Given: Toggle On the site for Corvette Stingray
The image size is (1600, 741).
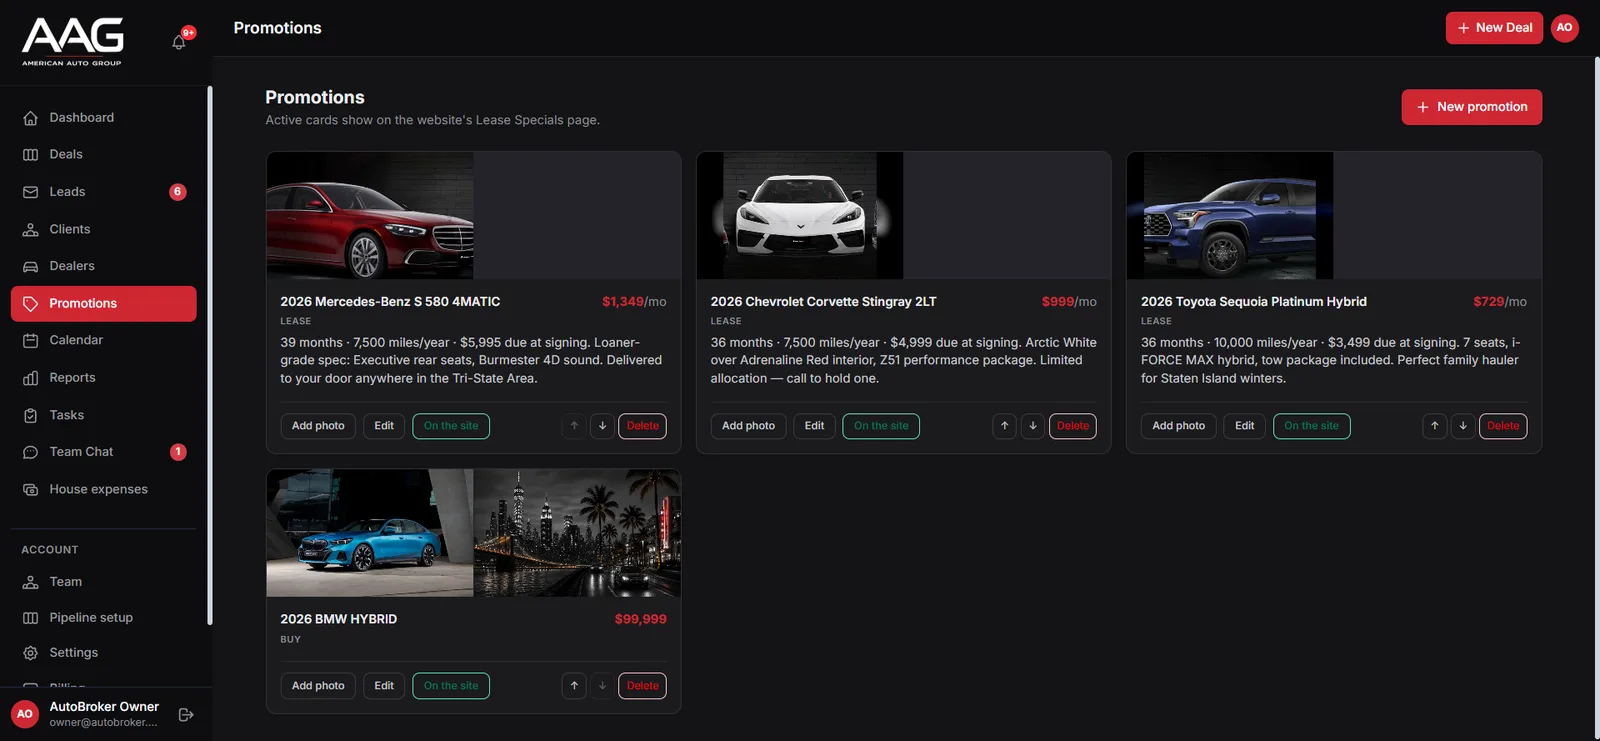Looking at the screenshot, I should [x=881, y=426].
